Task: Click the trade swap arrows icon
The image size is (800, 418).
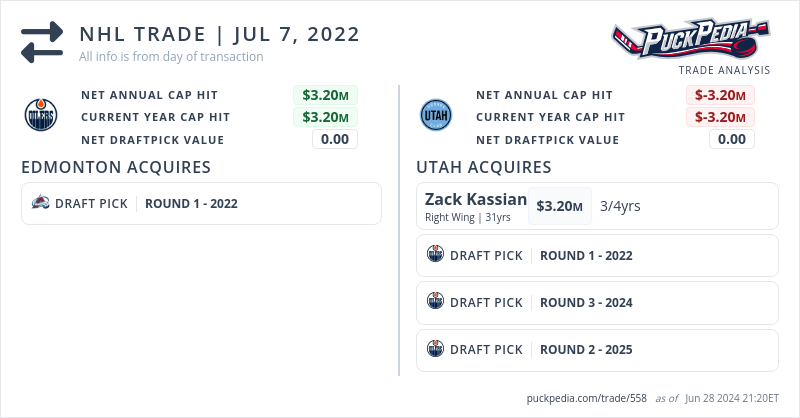Action: (42, 42)
